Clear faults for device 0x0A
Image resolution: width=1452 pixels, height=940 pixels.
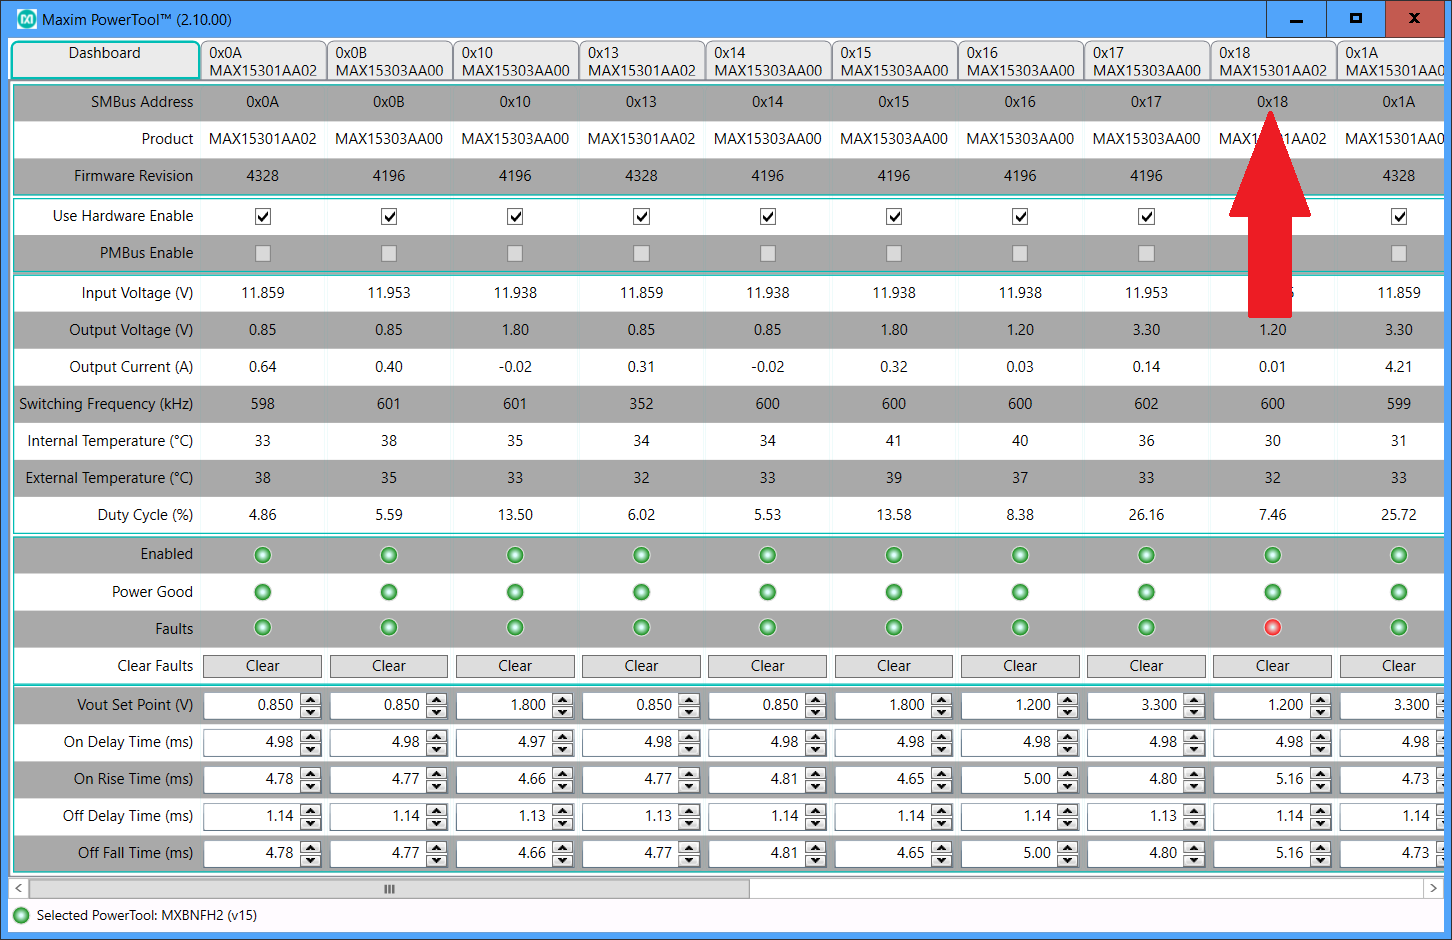click(x=263, y=666)
